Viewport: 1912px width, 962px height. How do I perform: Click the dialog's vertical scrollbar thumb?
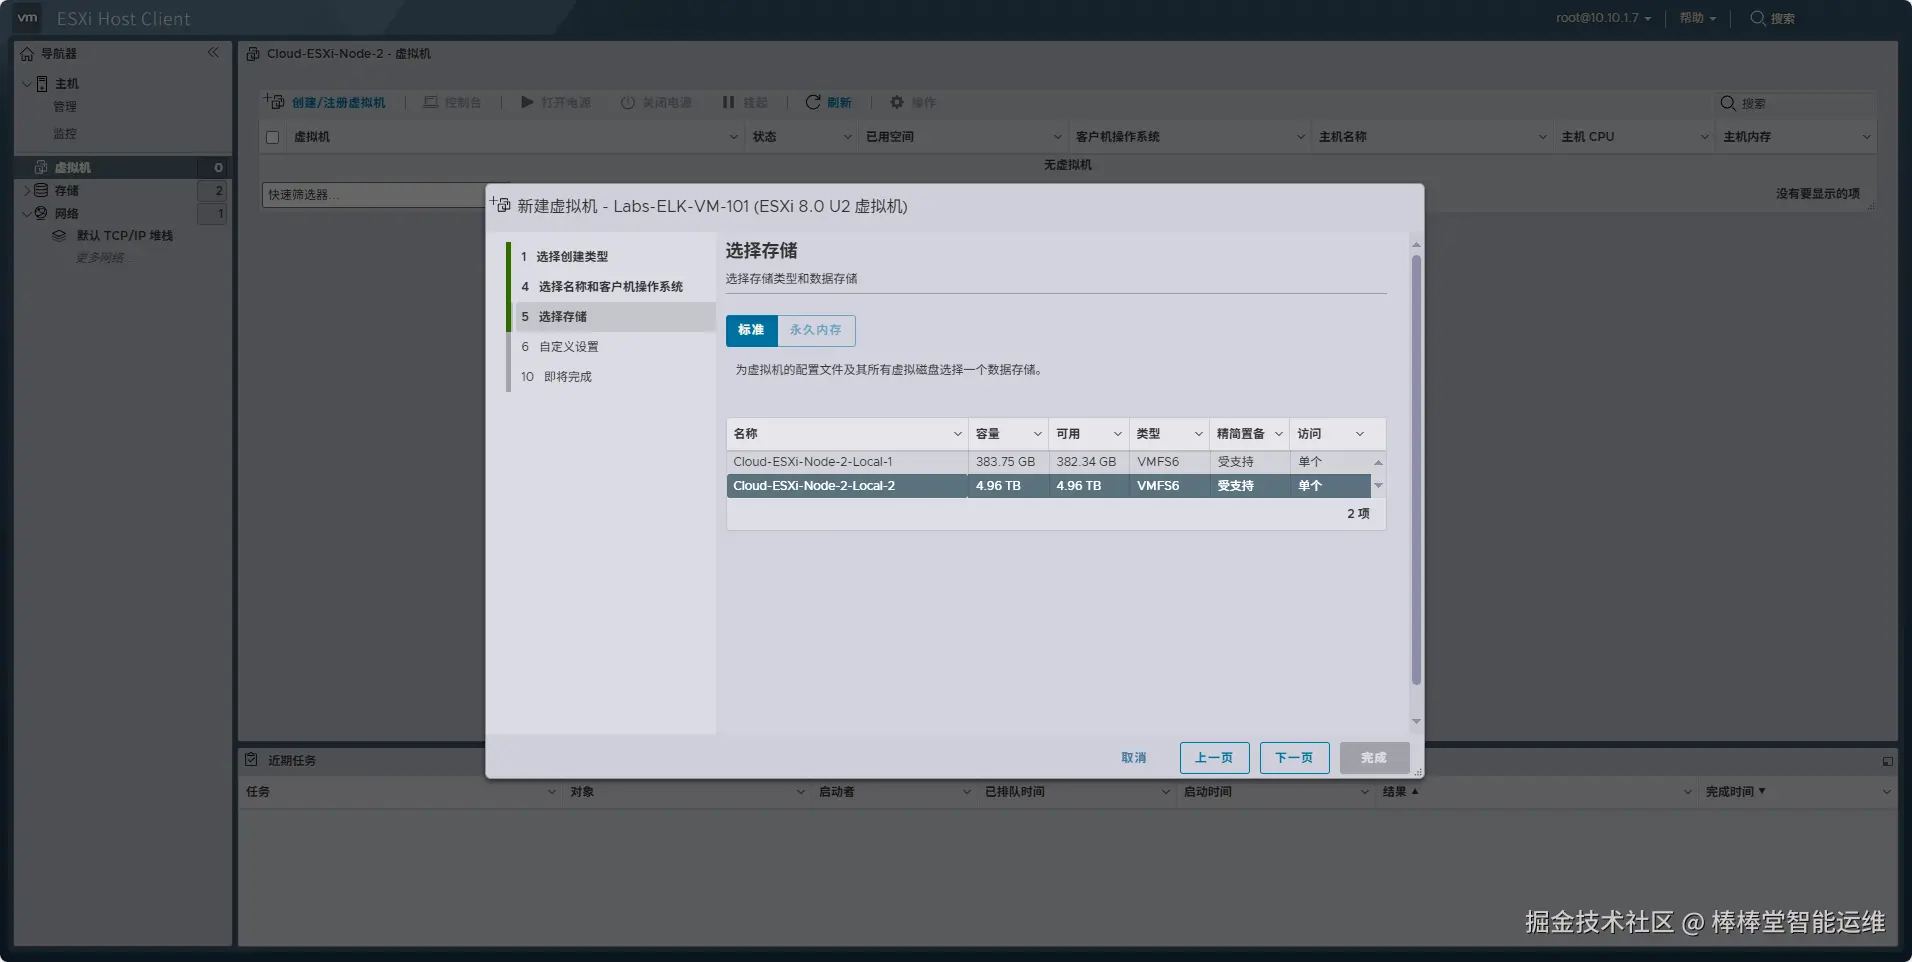click(x=1416, y=470)
